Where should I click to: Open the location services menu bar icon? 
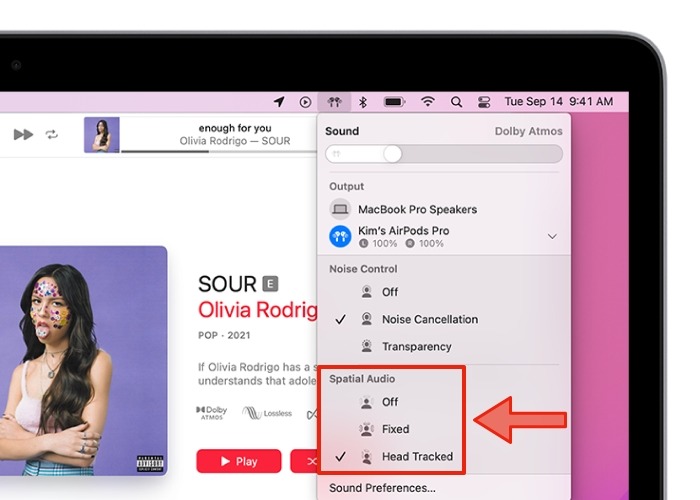[x=279, y=102]
